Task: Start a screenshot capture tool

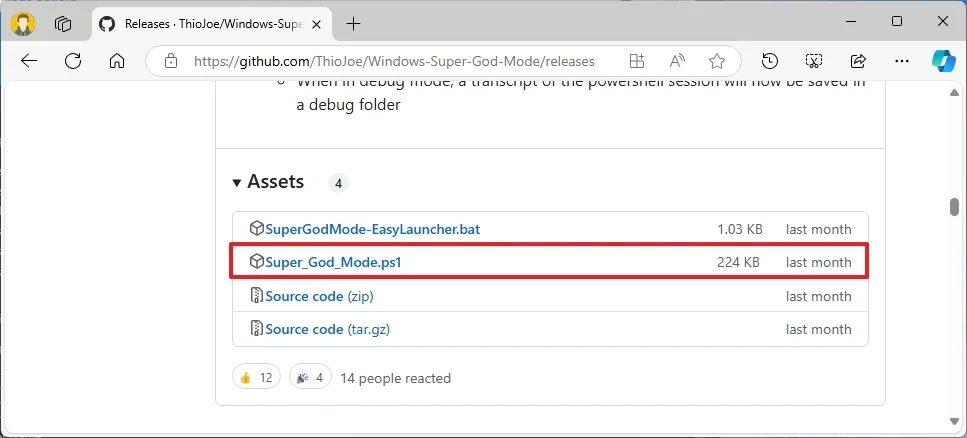Action: [814, 60]
